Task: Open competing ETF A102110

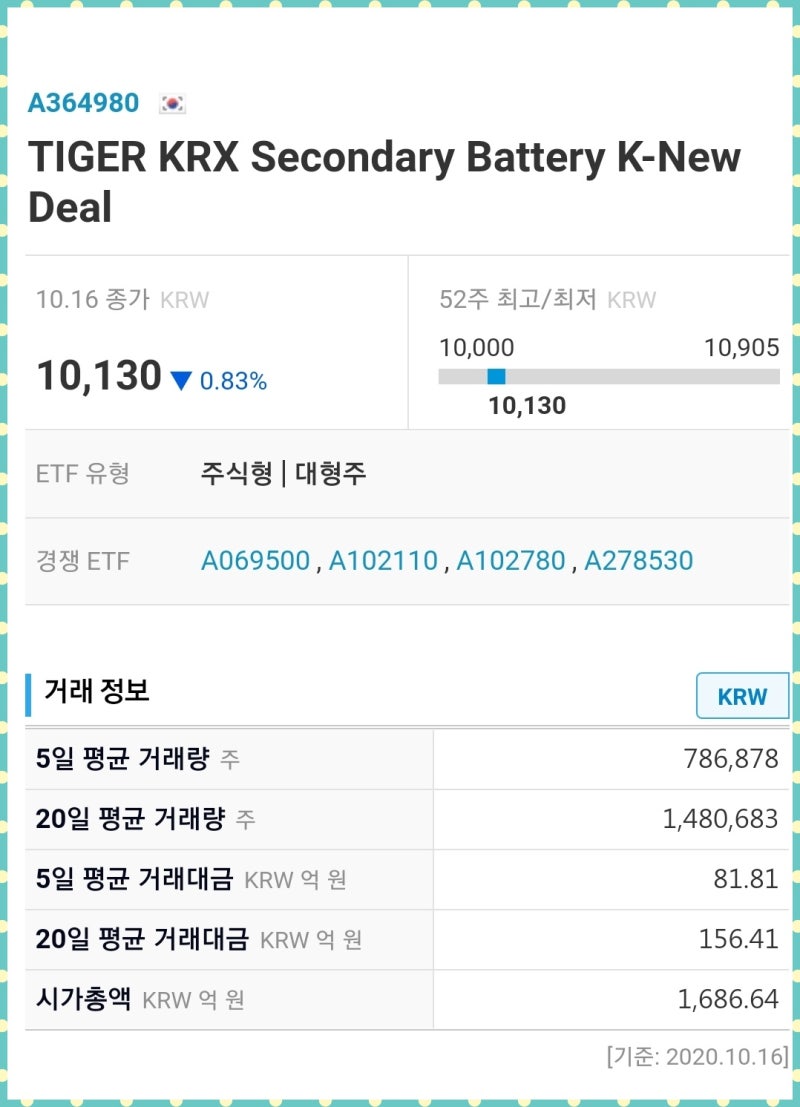Action: pos(381,561)
